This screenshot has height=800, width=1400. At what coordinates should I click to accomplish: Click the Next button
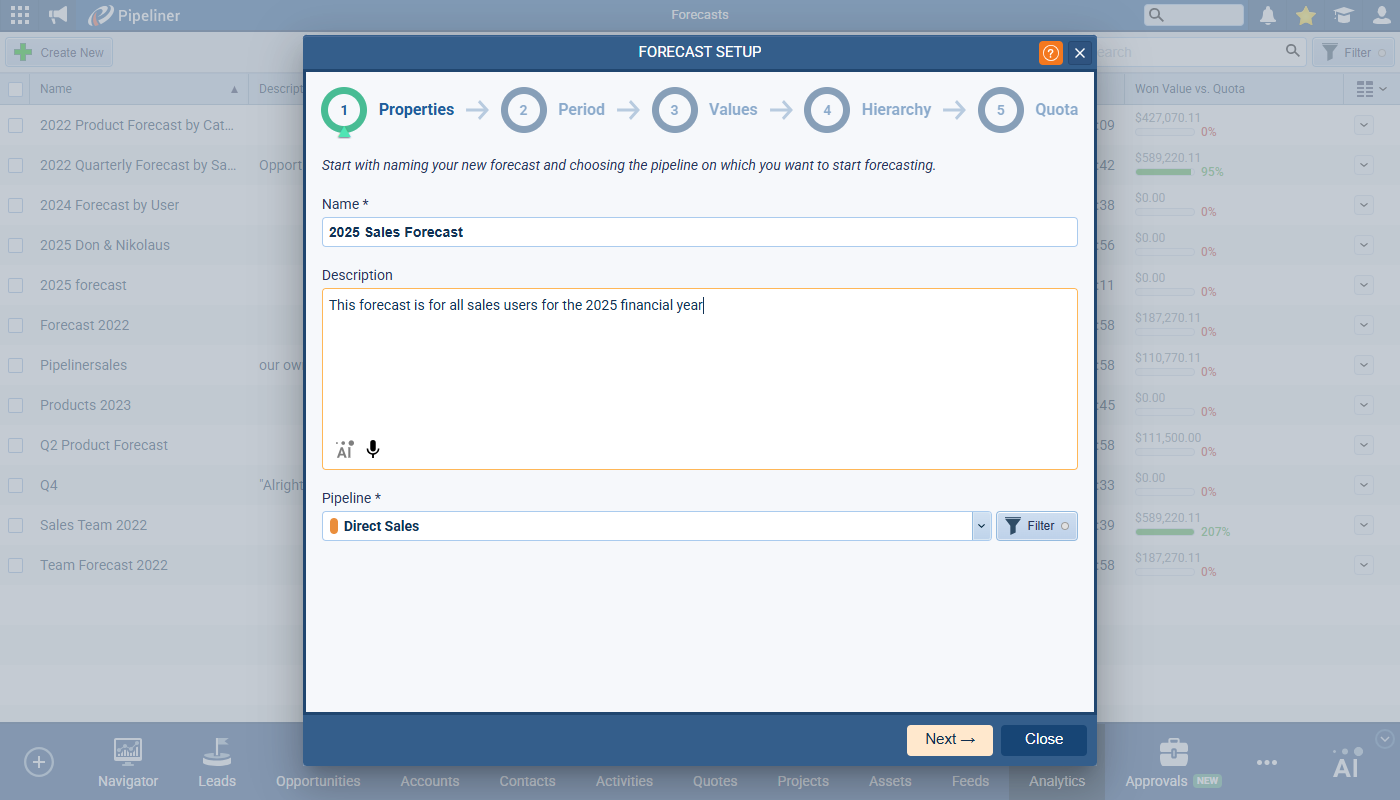(x=949, y=740)
